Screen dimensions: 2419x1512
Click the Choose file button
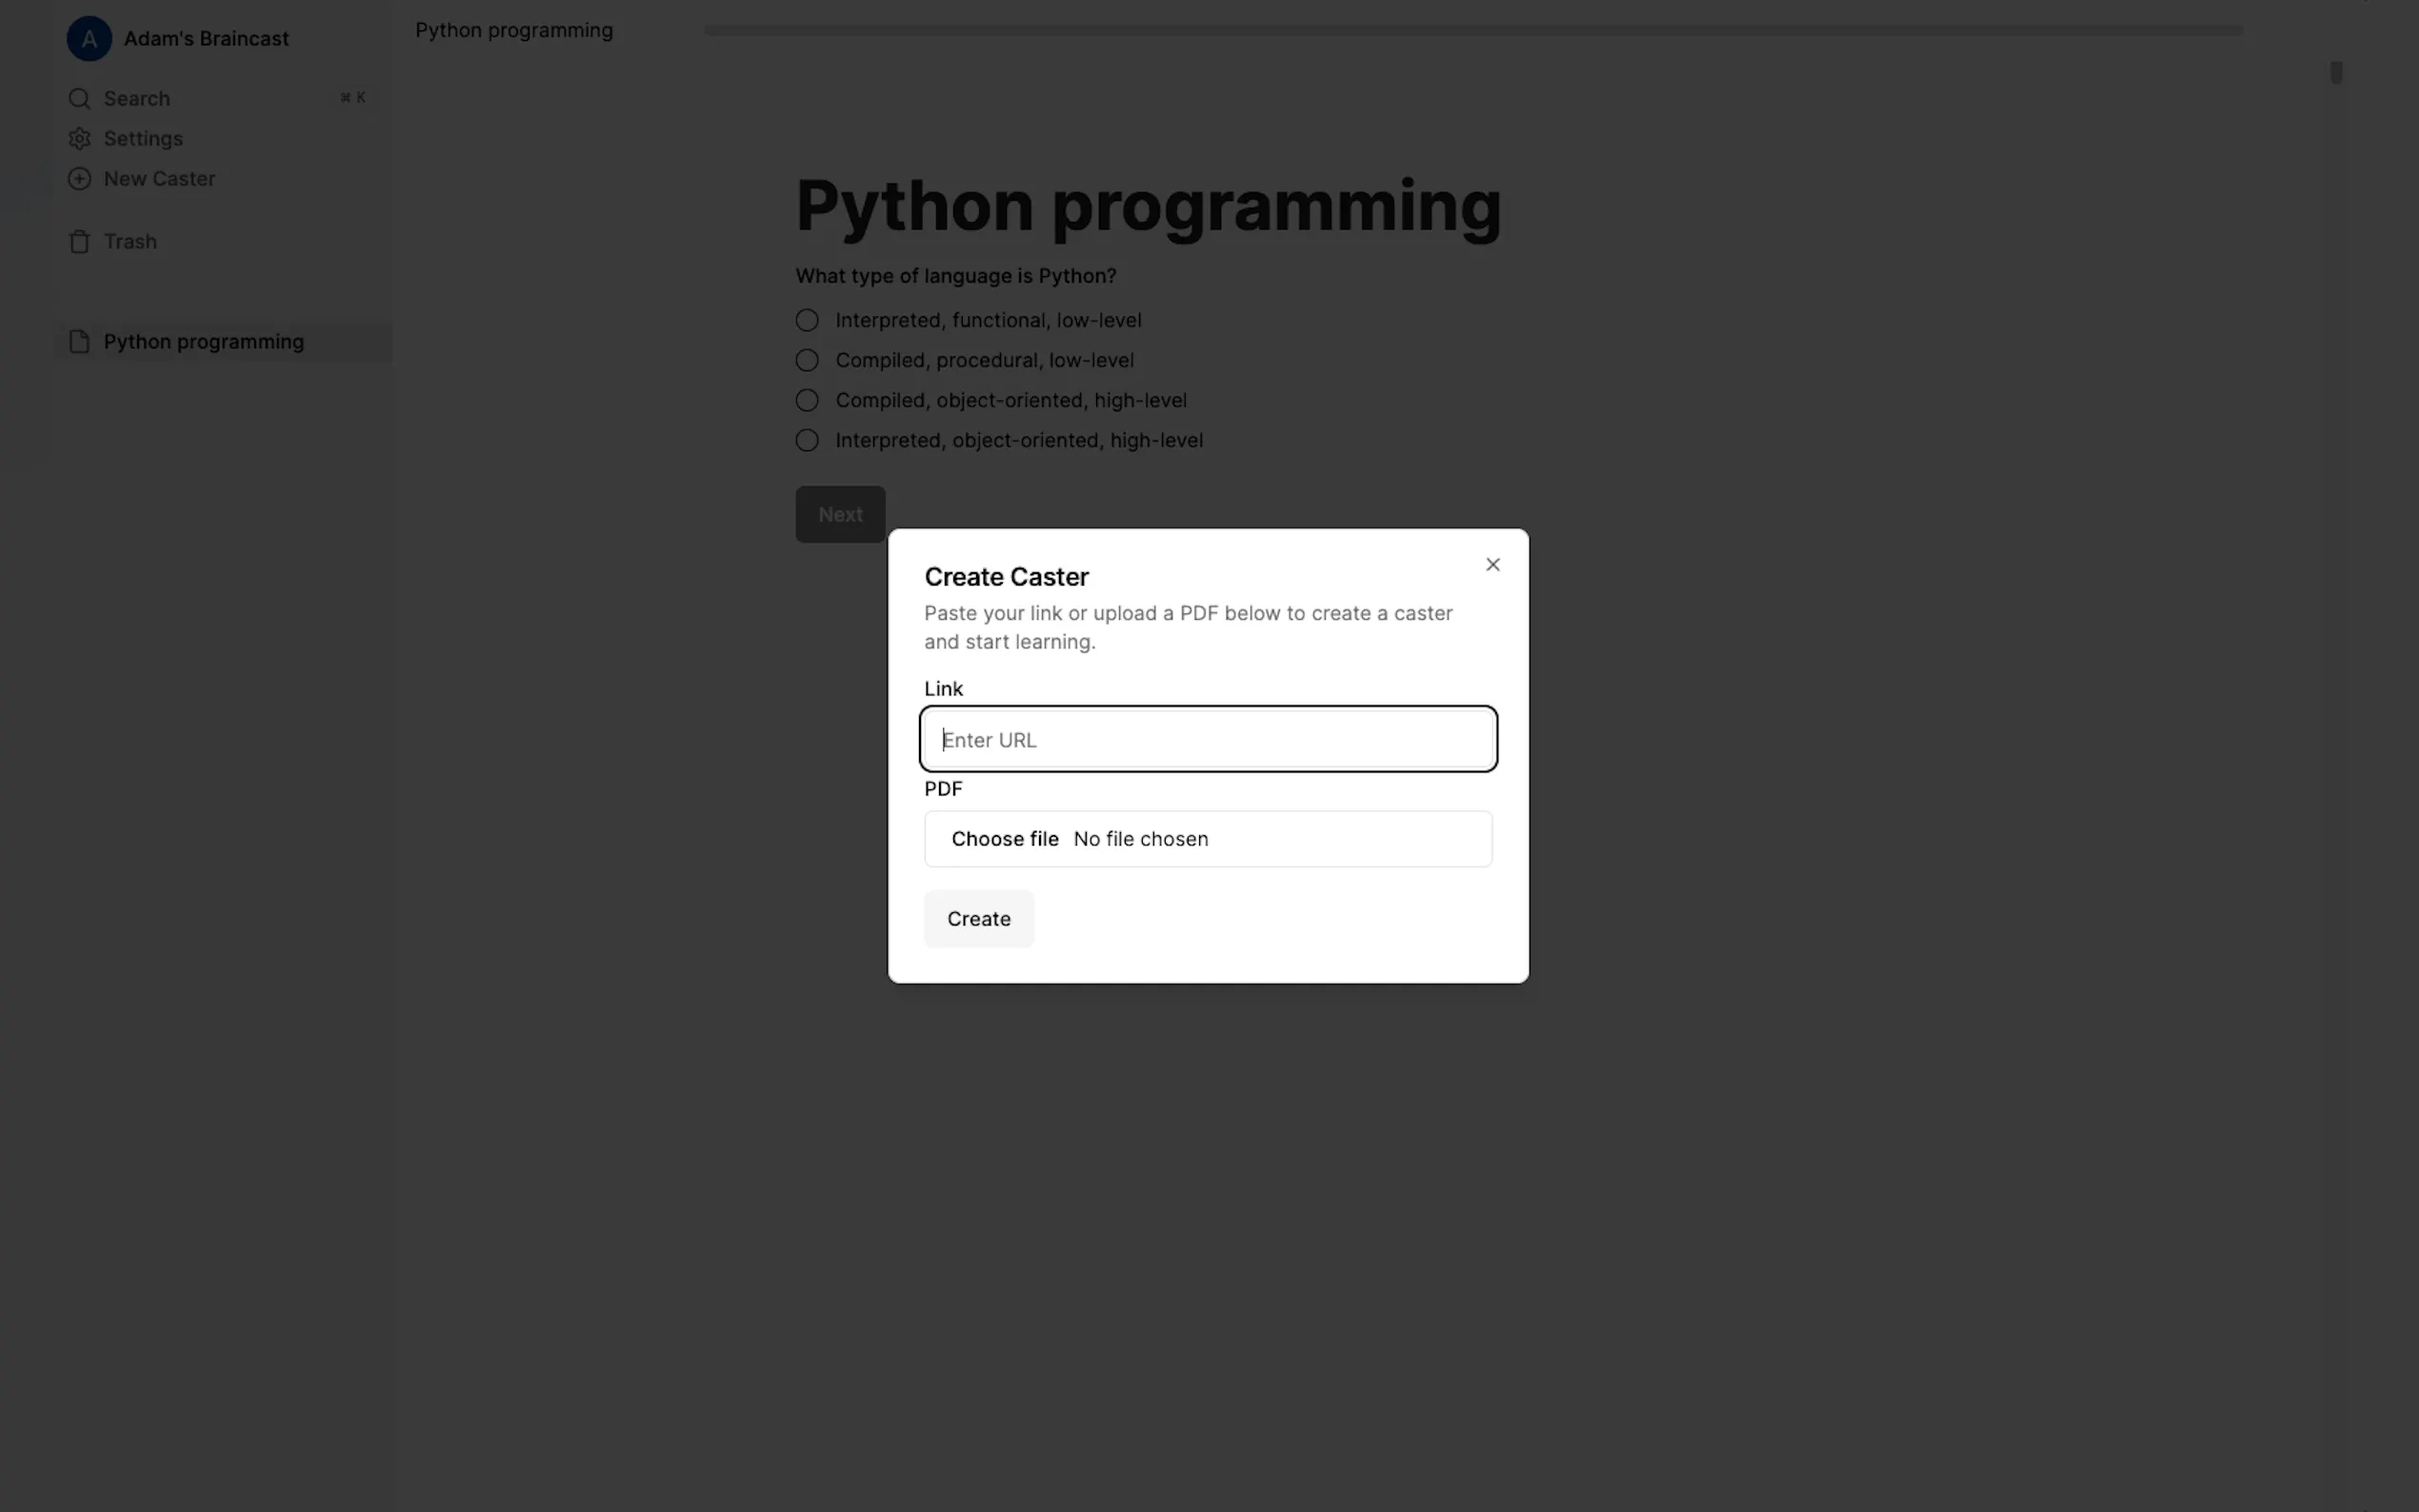click(1004, 839)
